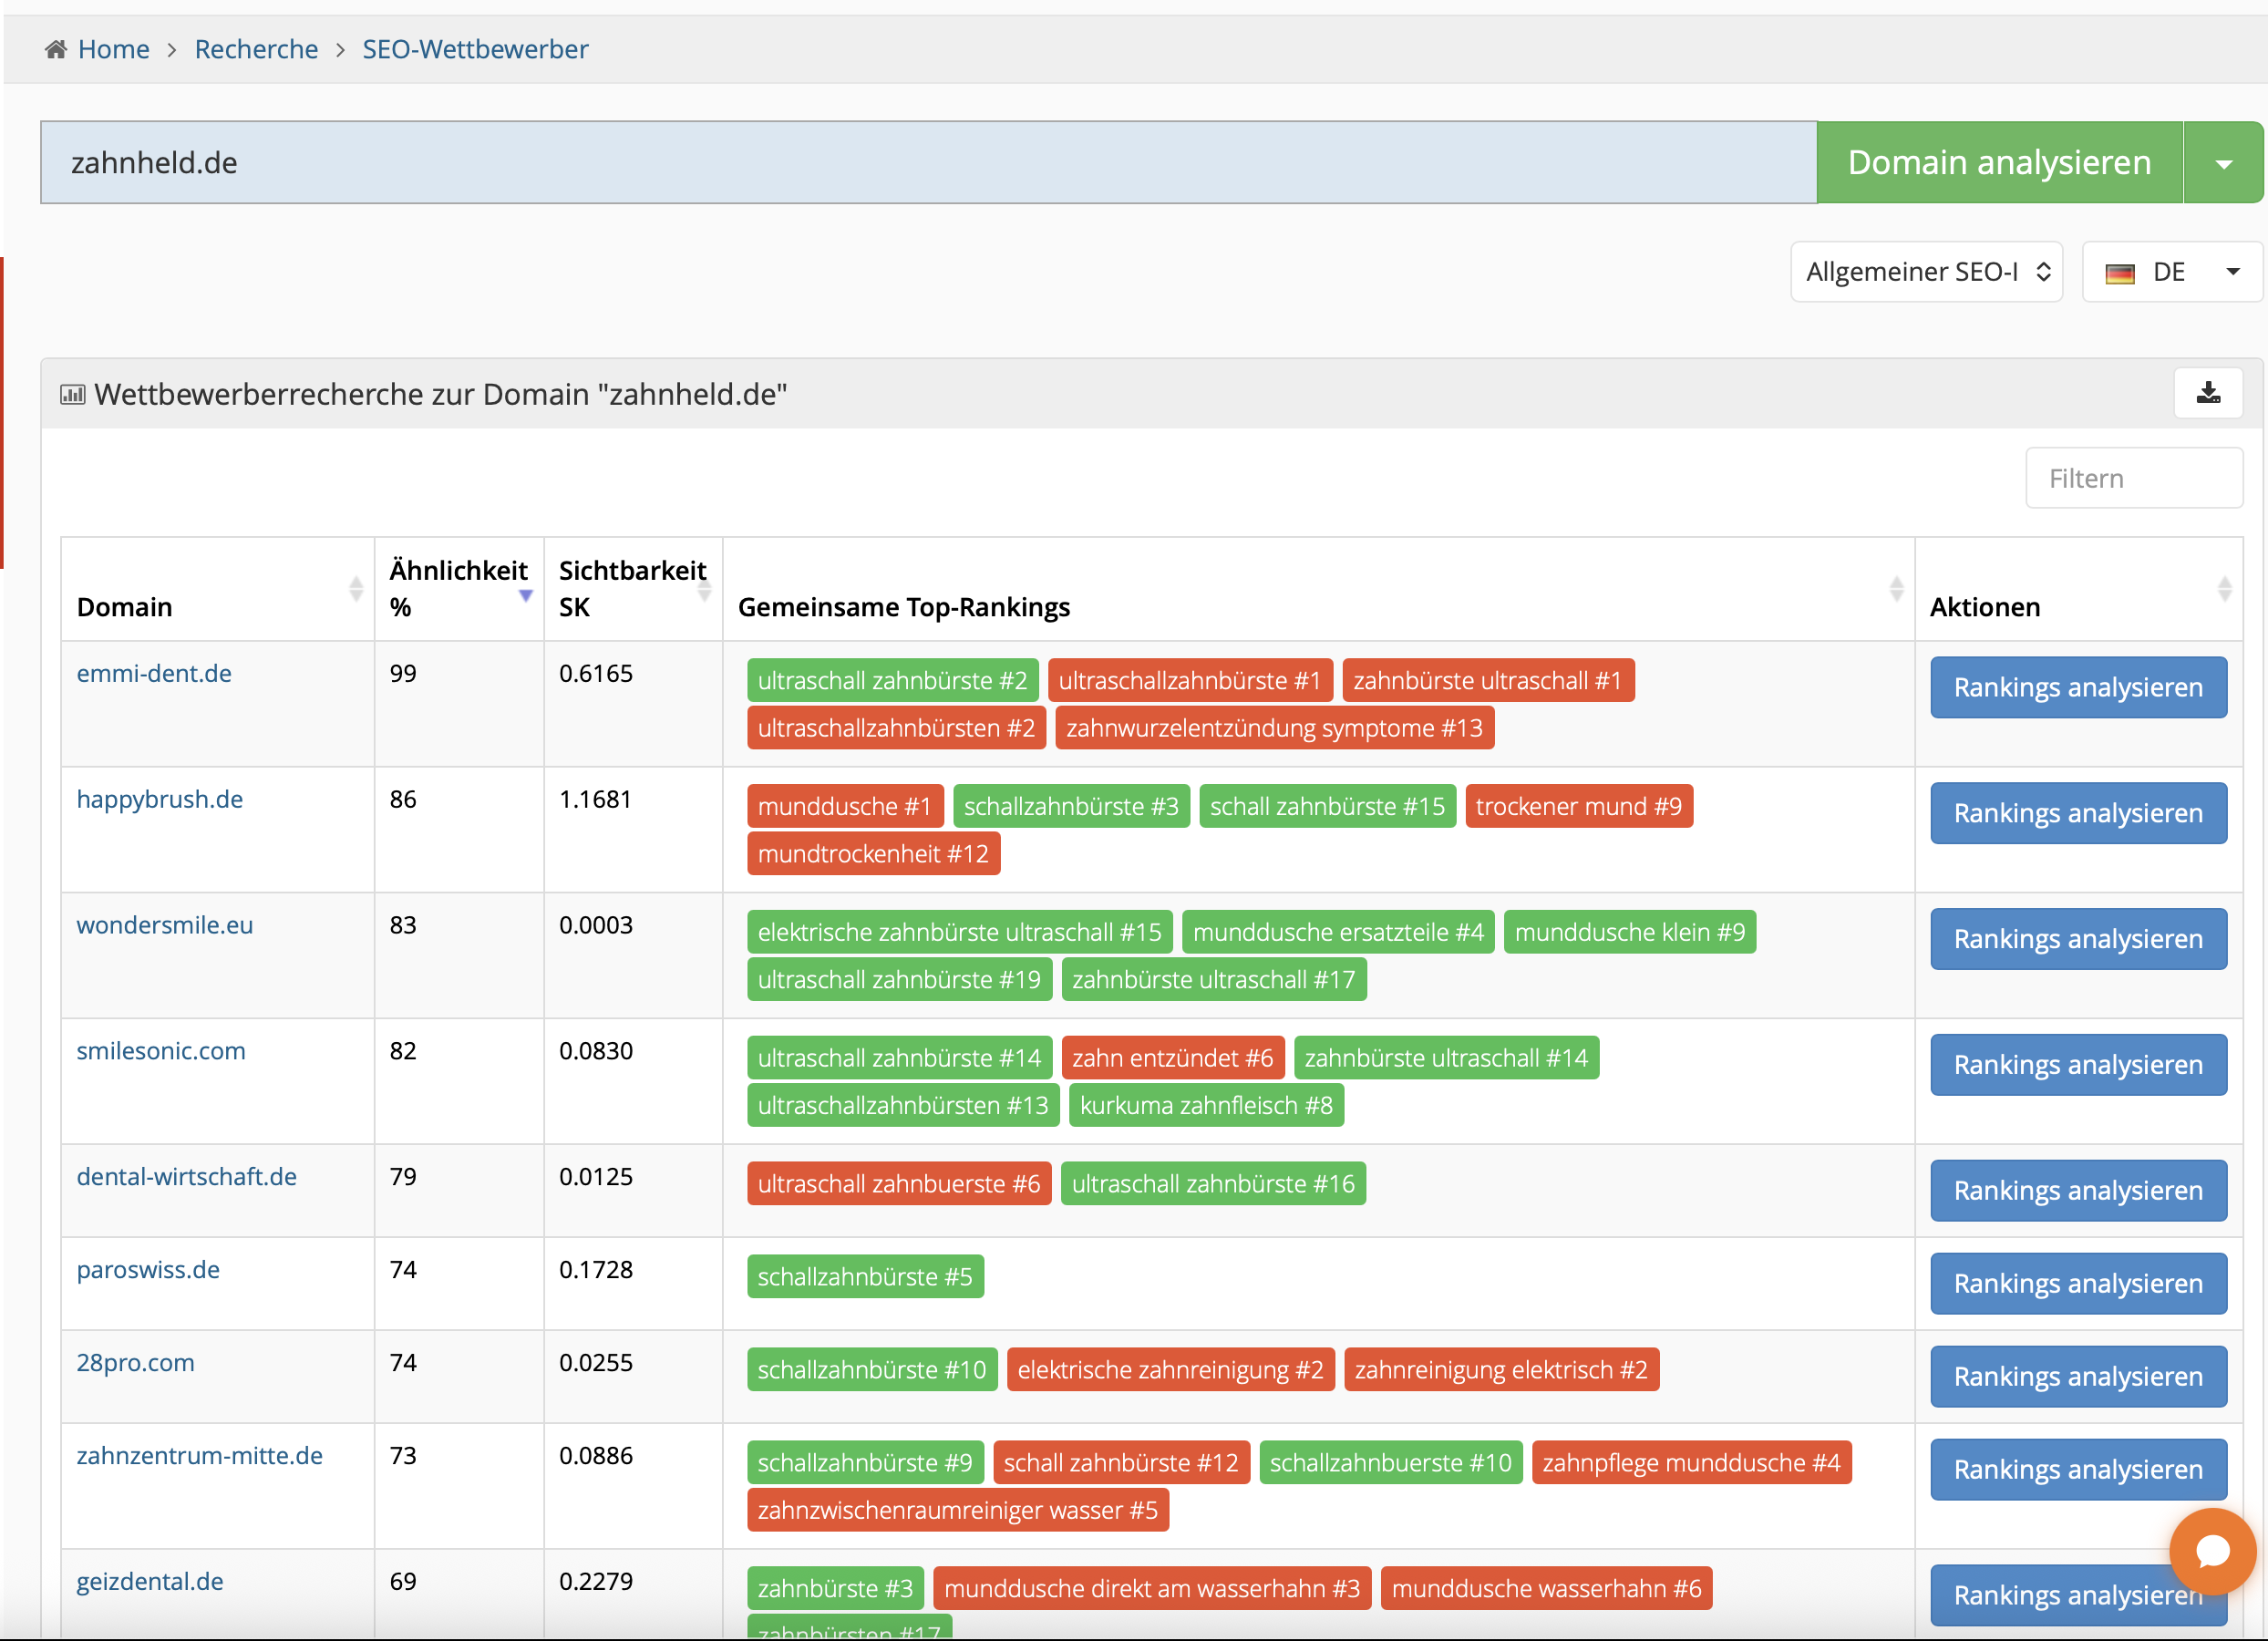The width and height of the screenshot is (2268, 1641).
Task: Click 'ultraschall zahnbuerste #6' tag
Action: (x=899, y=1185)
